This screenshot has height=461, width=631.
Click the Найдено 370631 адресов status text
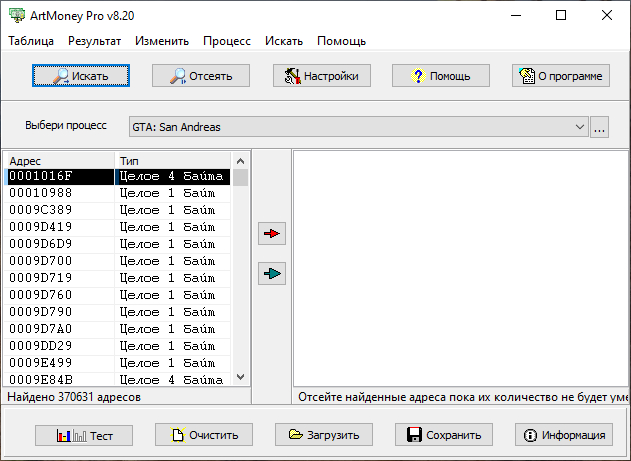tap(74, 397)
